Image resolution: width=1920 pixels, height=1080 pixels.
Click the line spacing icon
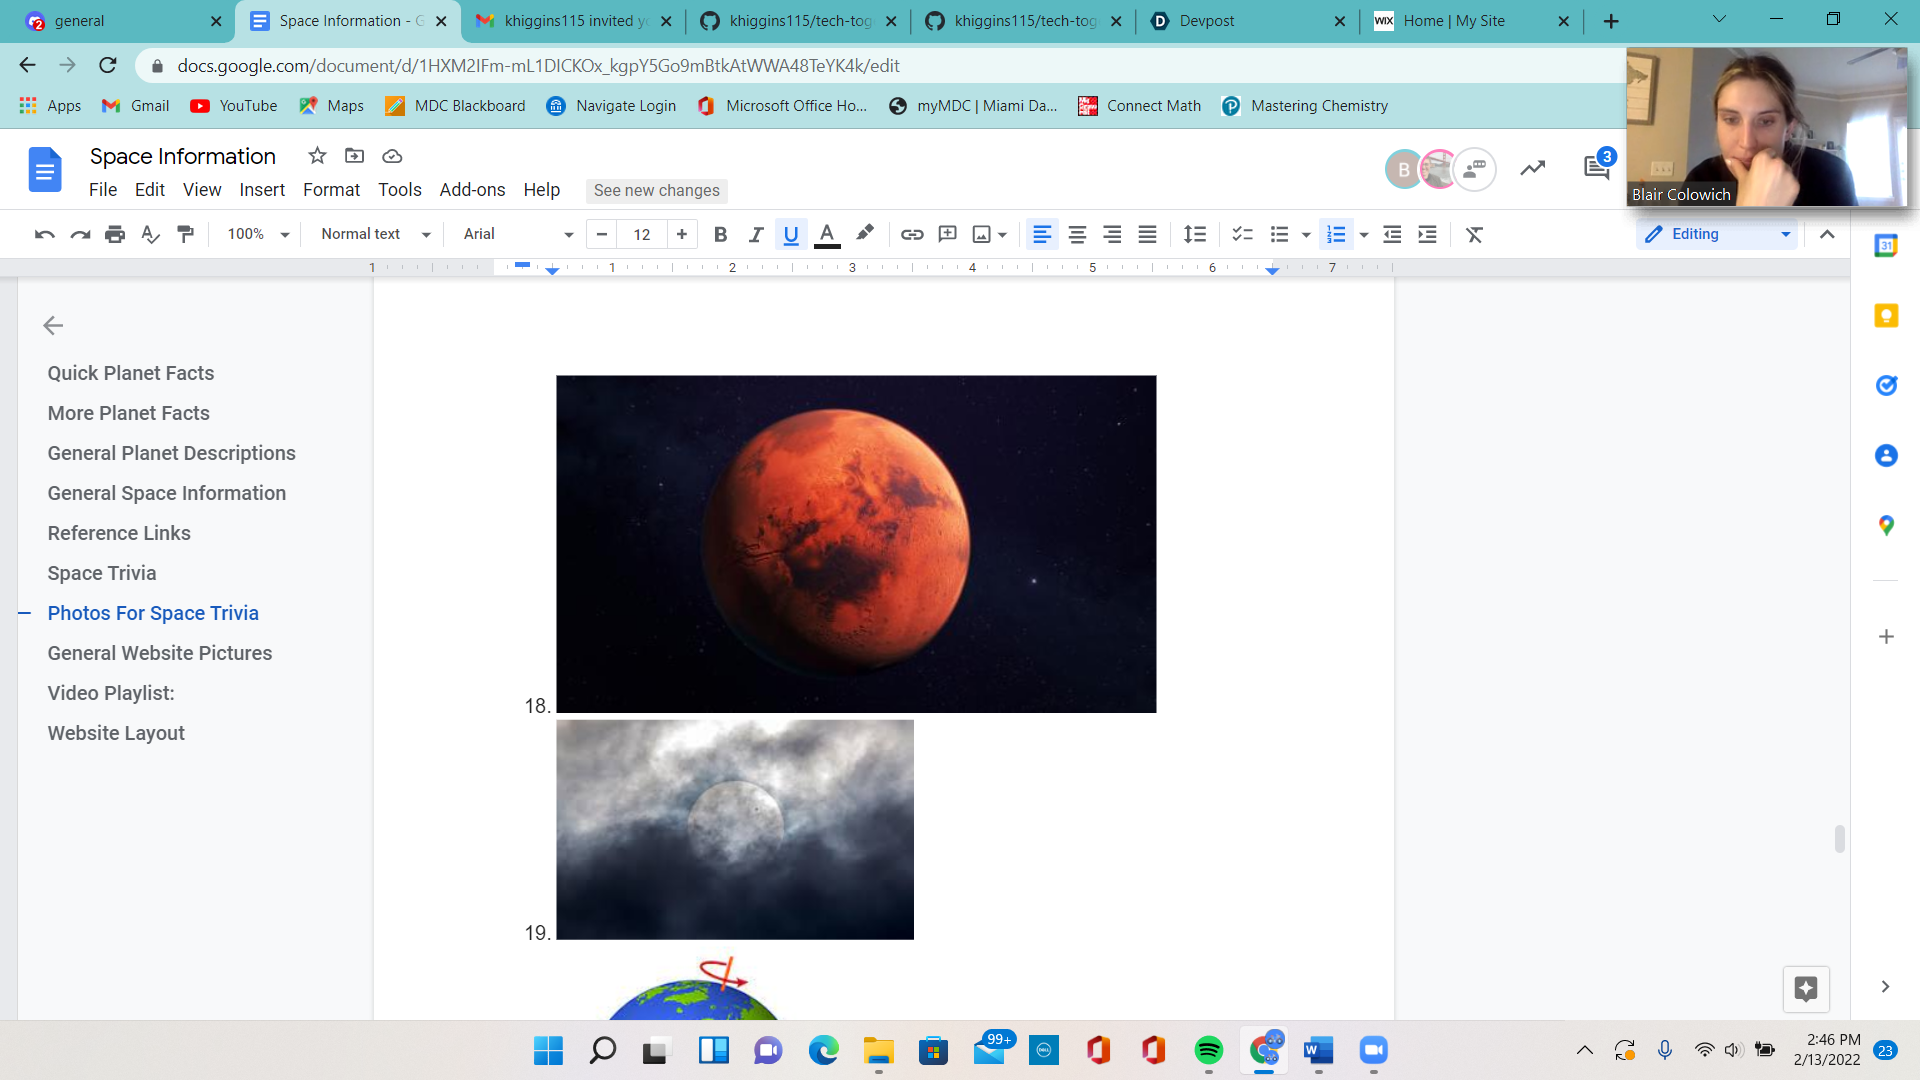tap(1194, 234)
